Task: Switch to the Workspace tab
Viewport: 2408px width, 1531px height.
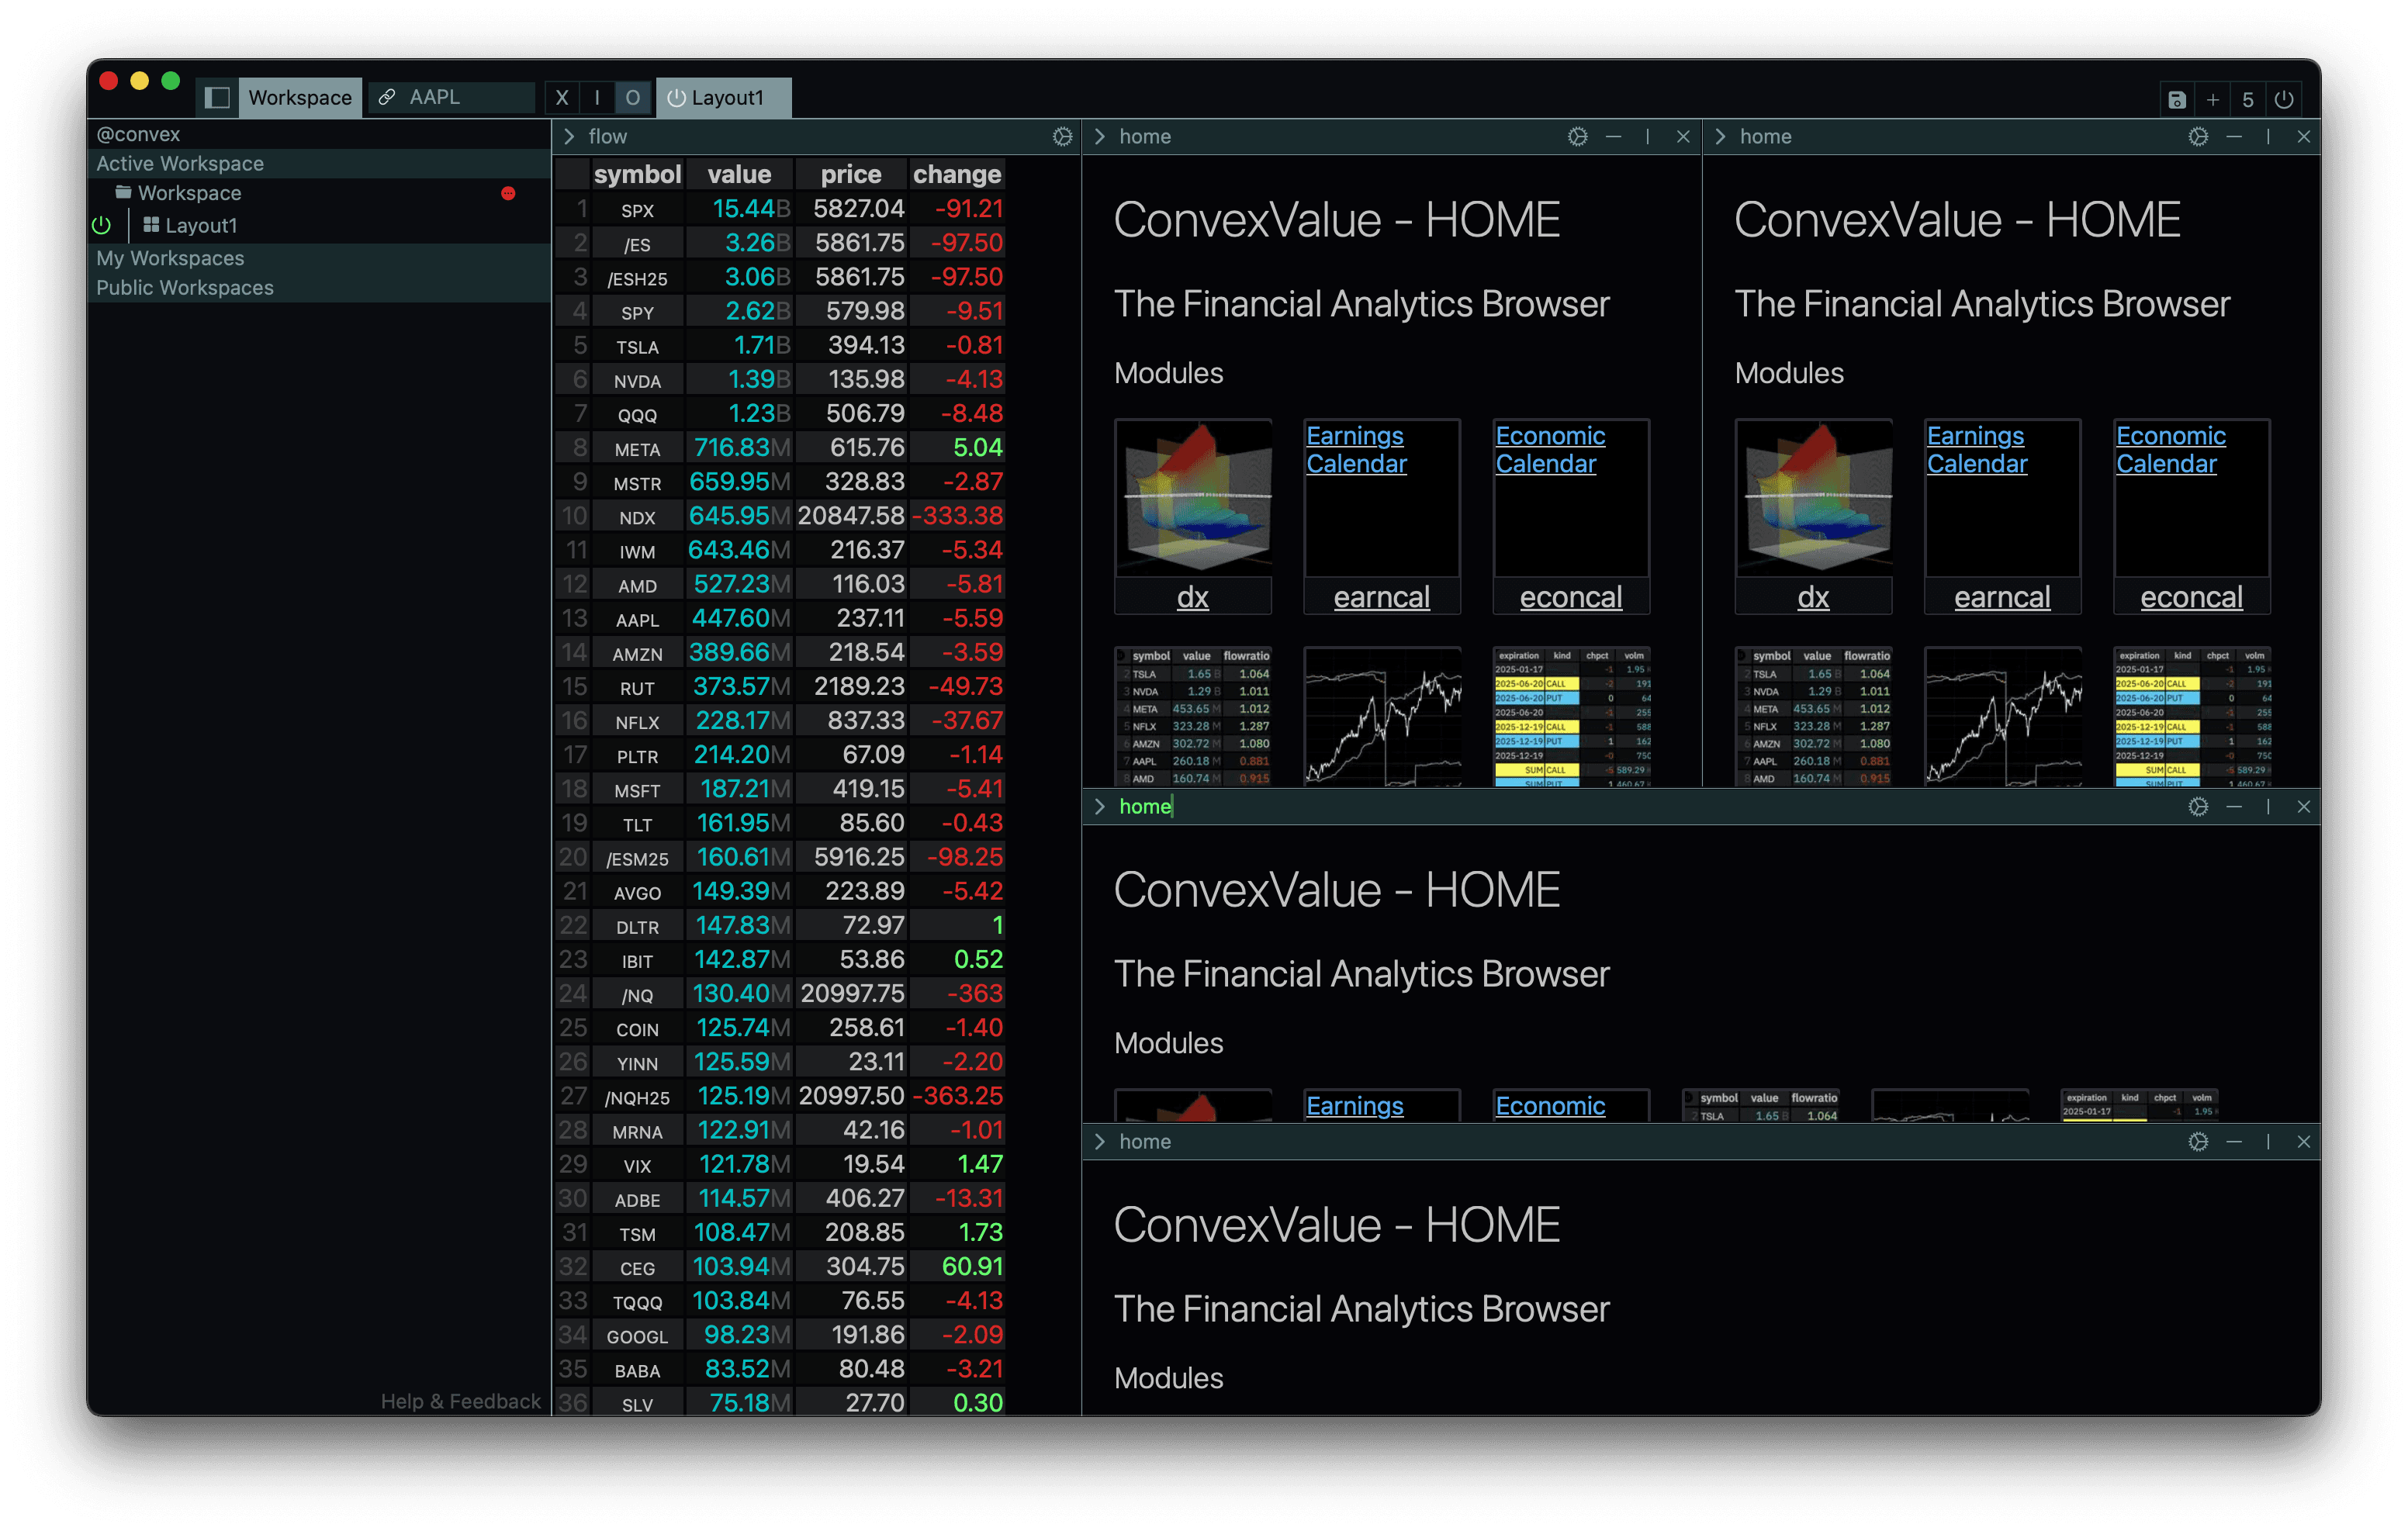Action: tap(299, 97)
